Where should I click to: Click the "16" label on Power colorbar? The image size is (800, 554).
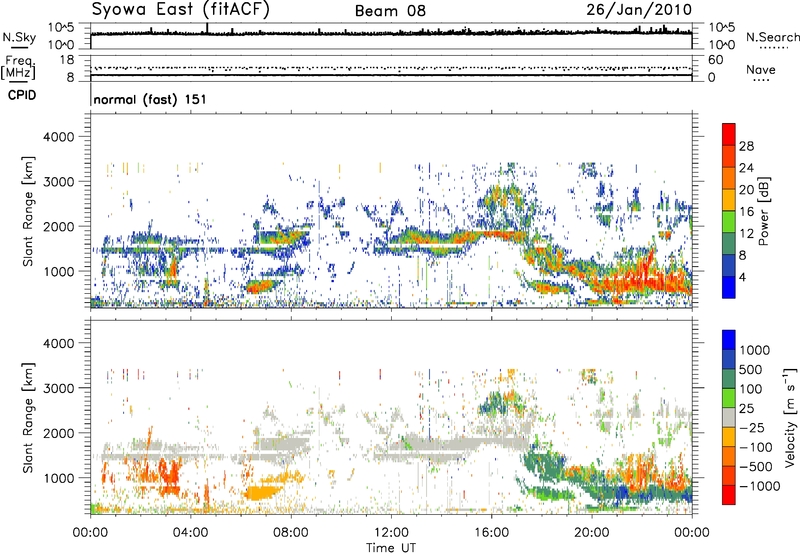pyautogui.click(x=746, y=212)
